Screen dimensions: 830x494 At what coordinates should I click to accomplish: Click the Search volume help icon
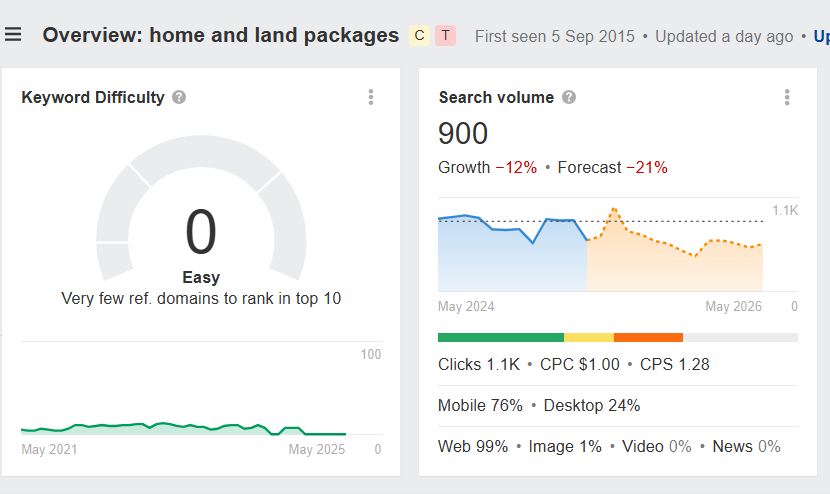click(x=568, y=97)
